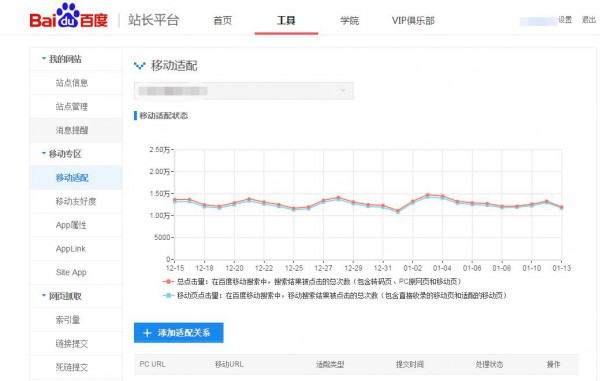Click the plus icon on 添加适配关系
Viewport: 600px width, 381px height.
(x=147, y=333)
